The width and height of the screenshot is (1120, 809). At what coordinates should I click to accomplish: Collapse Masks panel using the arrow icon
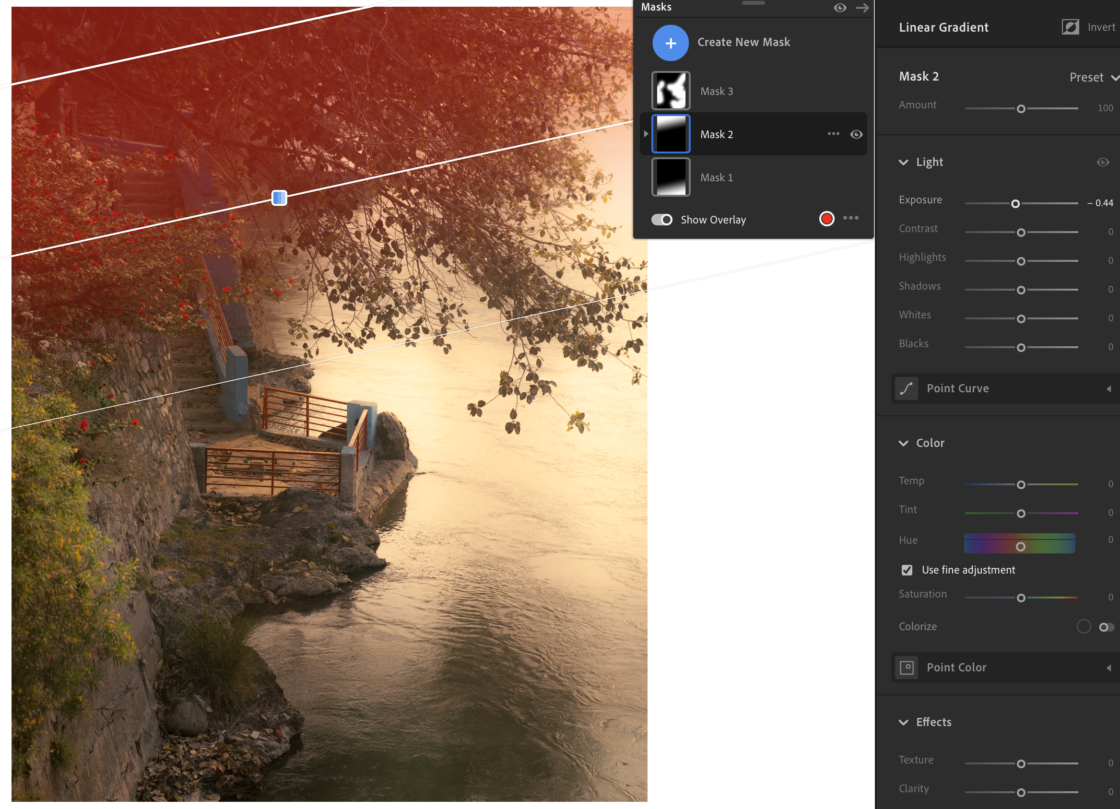[x=862, y=8]
